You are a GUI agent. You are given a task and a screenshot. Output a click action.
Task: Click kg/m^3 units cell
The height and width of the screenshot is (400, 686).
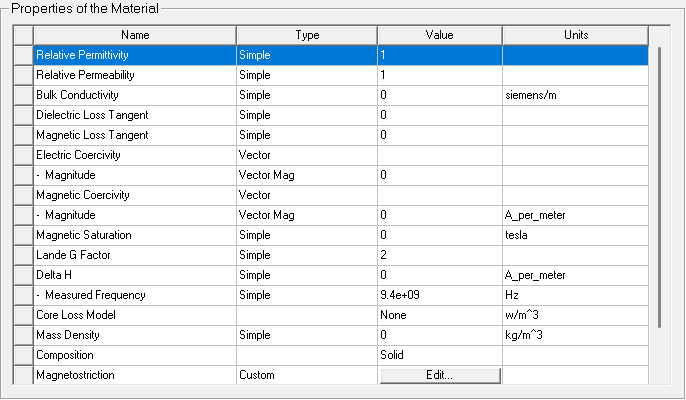pos(576,335)
